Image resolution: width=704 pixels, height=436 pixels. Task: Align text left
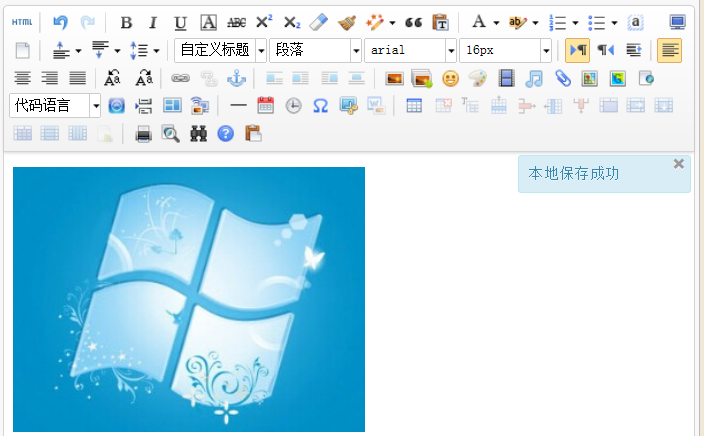[669, 50]
